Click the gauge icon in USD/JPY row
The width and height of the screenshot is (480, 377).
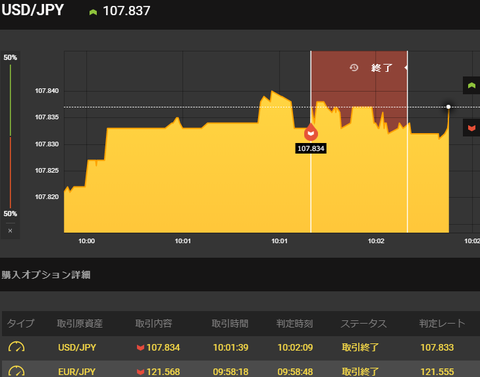pyautogui.click(x=16, y=347)
